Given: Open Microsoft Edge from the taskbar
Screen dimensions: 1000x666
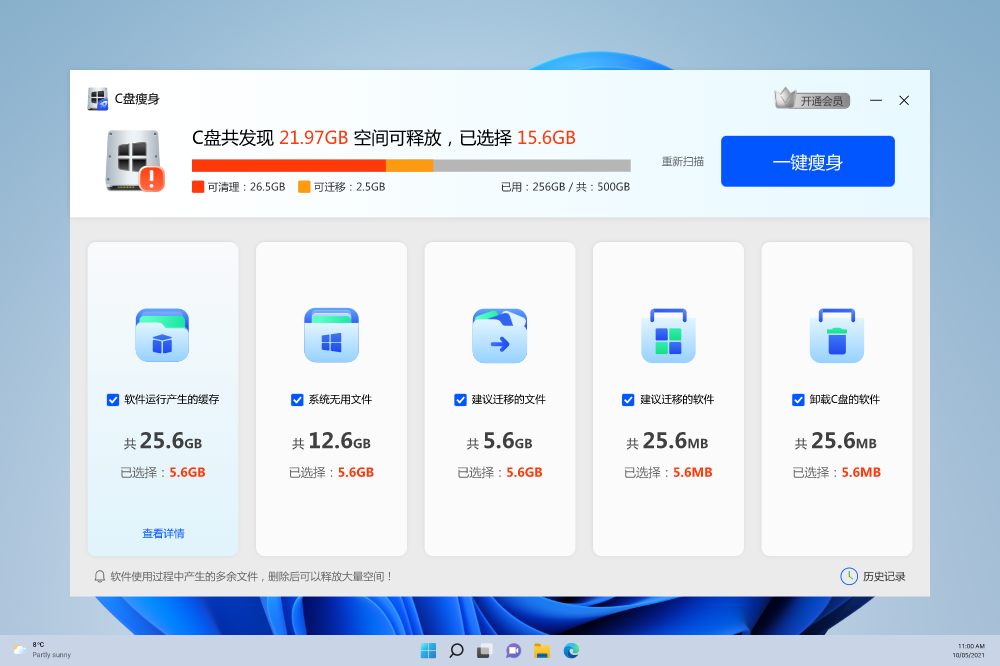Looking at the screenshot, I should click(x=571, y=651).
